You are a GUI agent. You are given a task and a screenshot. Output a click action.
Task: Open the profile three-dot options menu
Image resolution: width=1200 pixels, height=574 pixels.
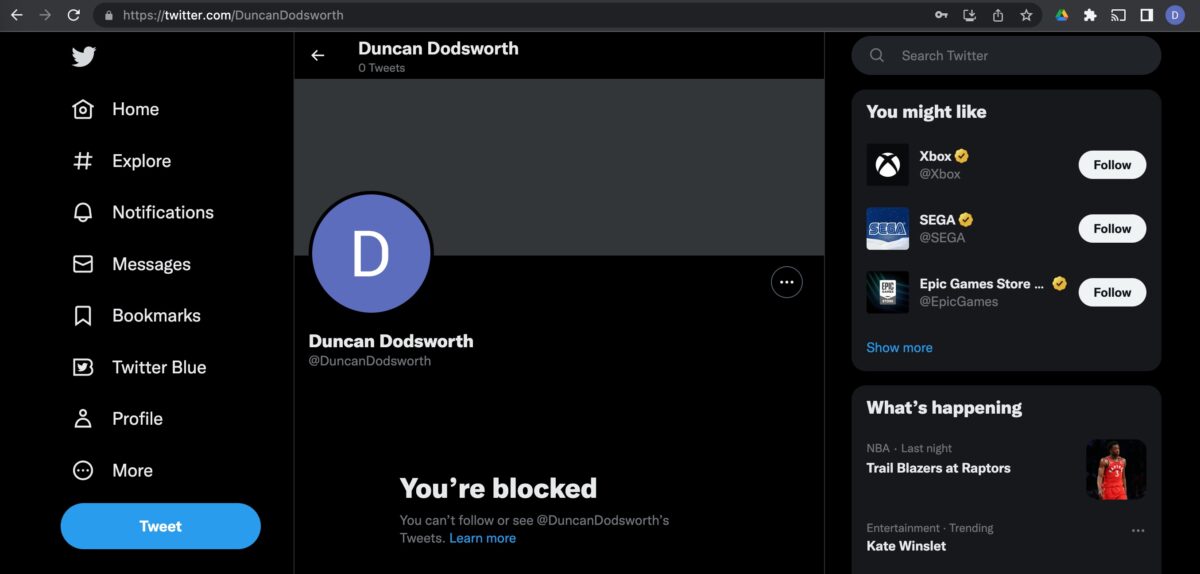[787, 283]
